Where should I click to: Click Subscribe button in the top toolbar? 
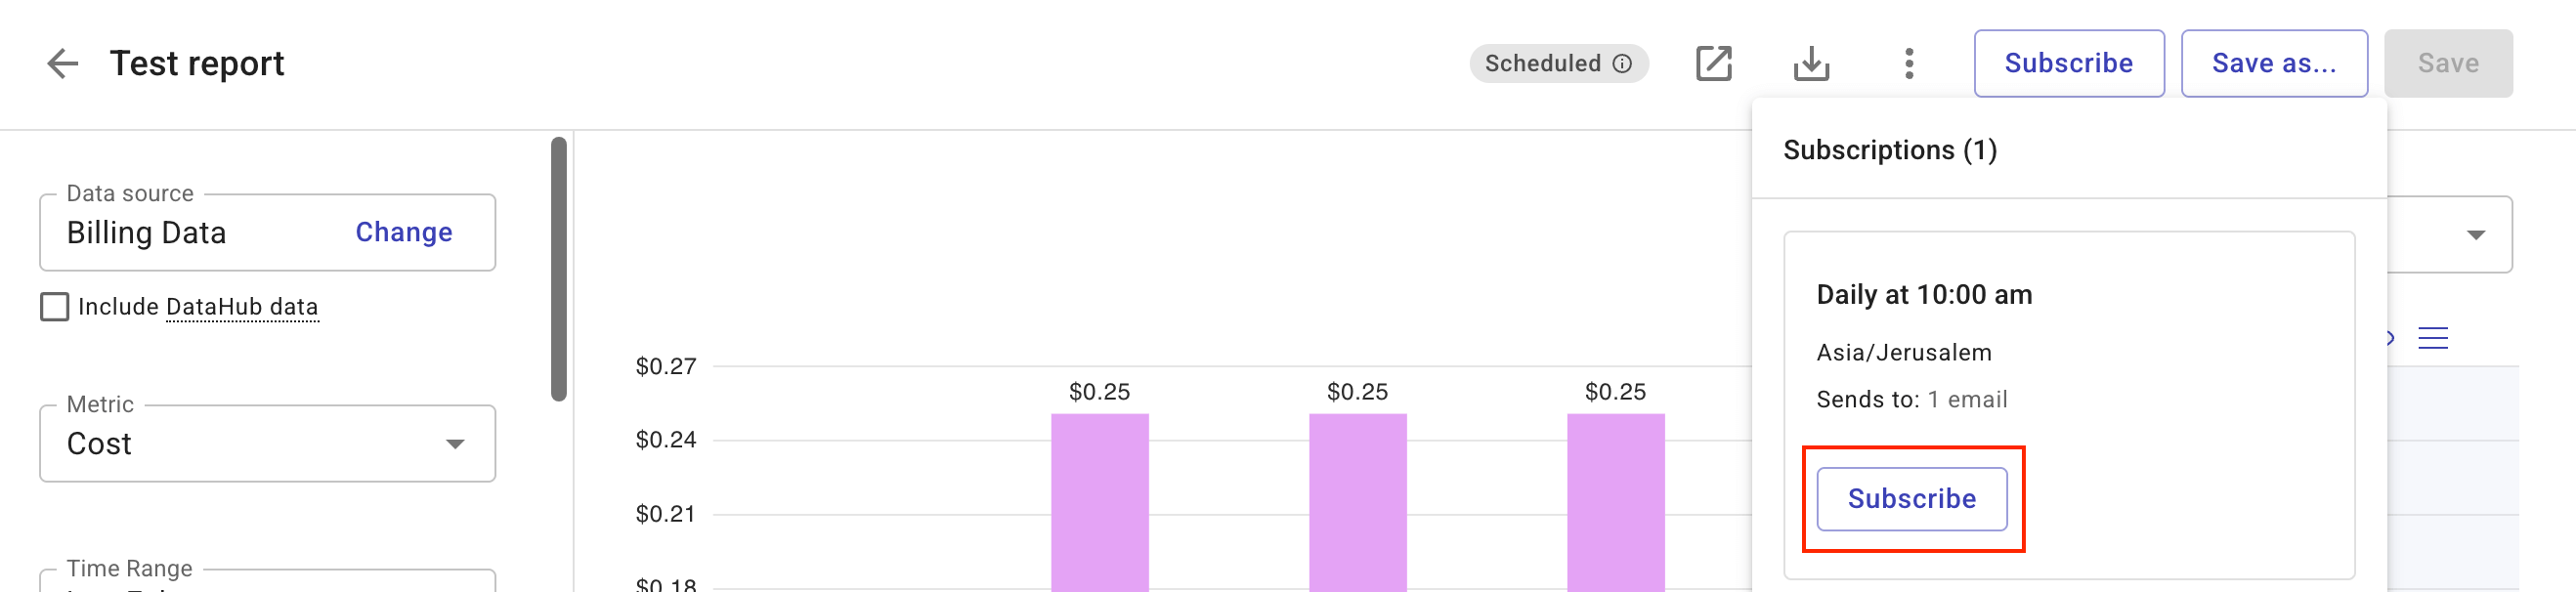(2068, 64)
